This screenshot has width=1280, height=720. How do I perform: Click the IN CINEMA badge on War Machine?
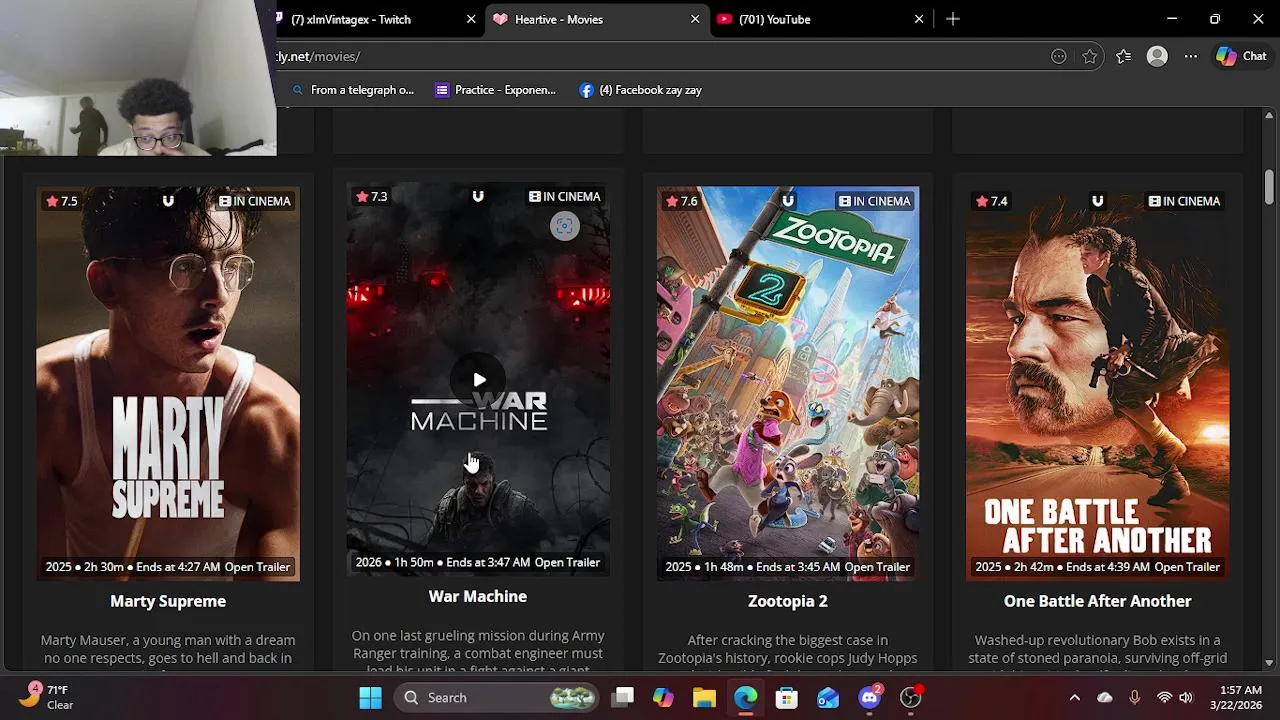(x=565, y=196)
